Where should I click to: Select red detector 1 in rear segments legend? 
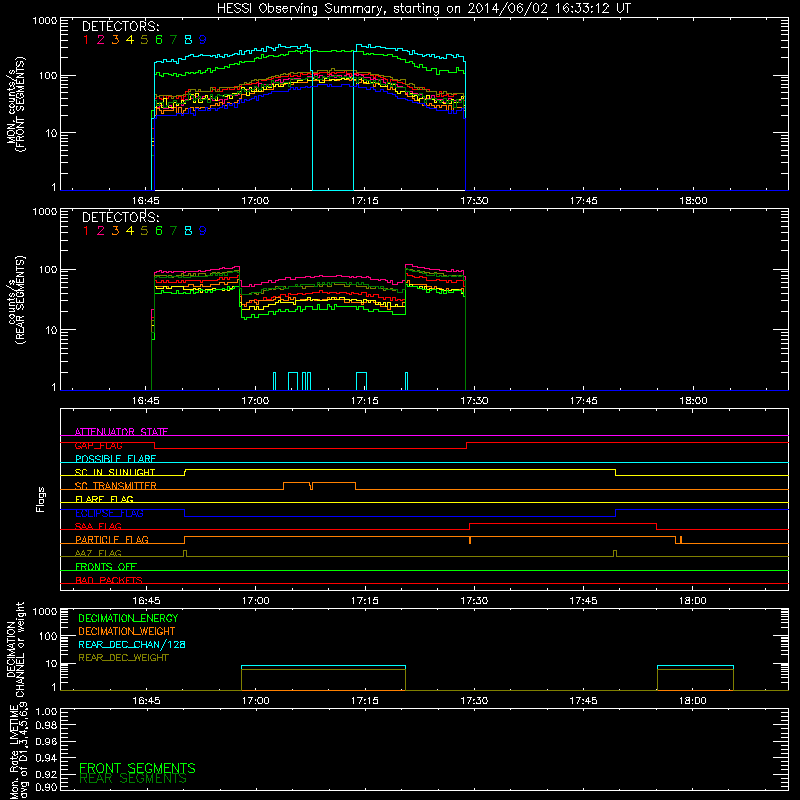click(86, 231)
